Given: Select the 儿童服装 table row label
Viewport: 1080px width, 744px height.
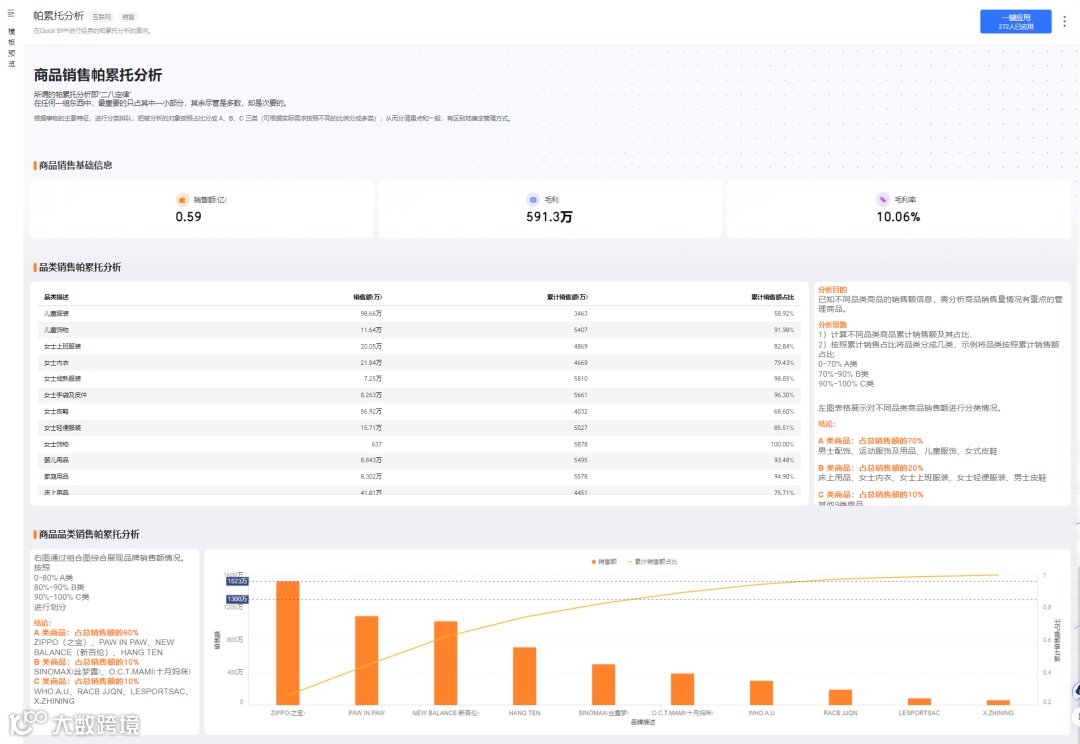Looking at the screenshot, I should pyautogui.click(x=56, y=313).
